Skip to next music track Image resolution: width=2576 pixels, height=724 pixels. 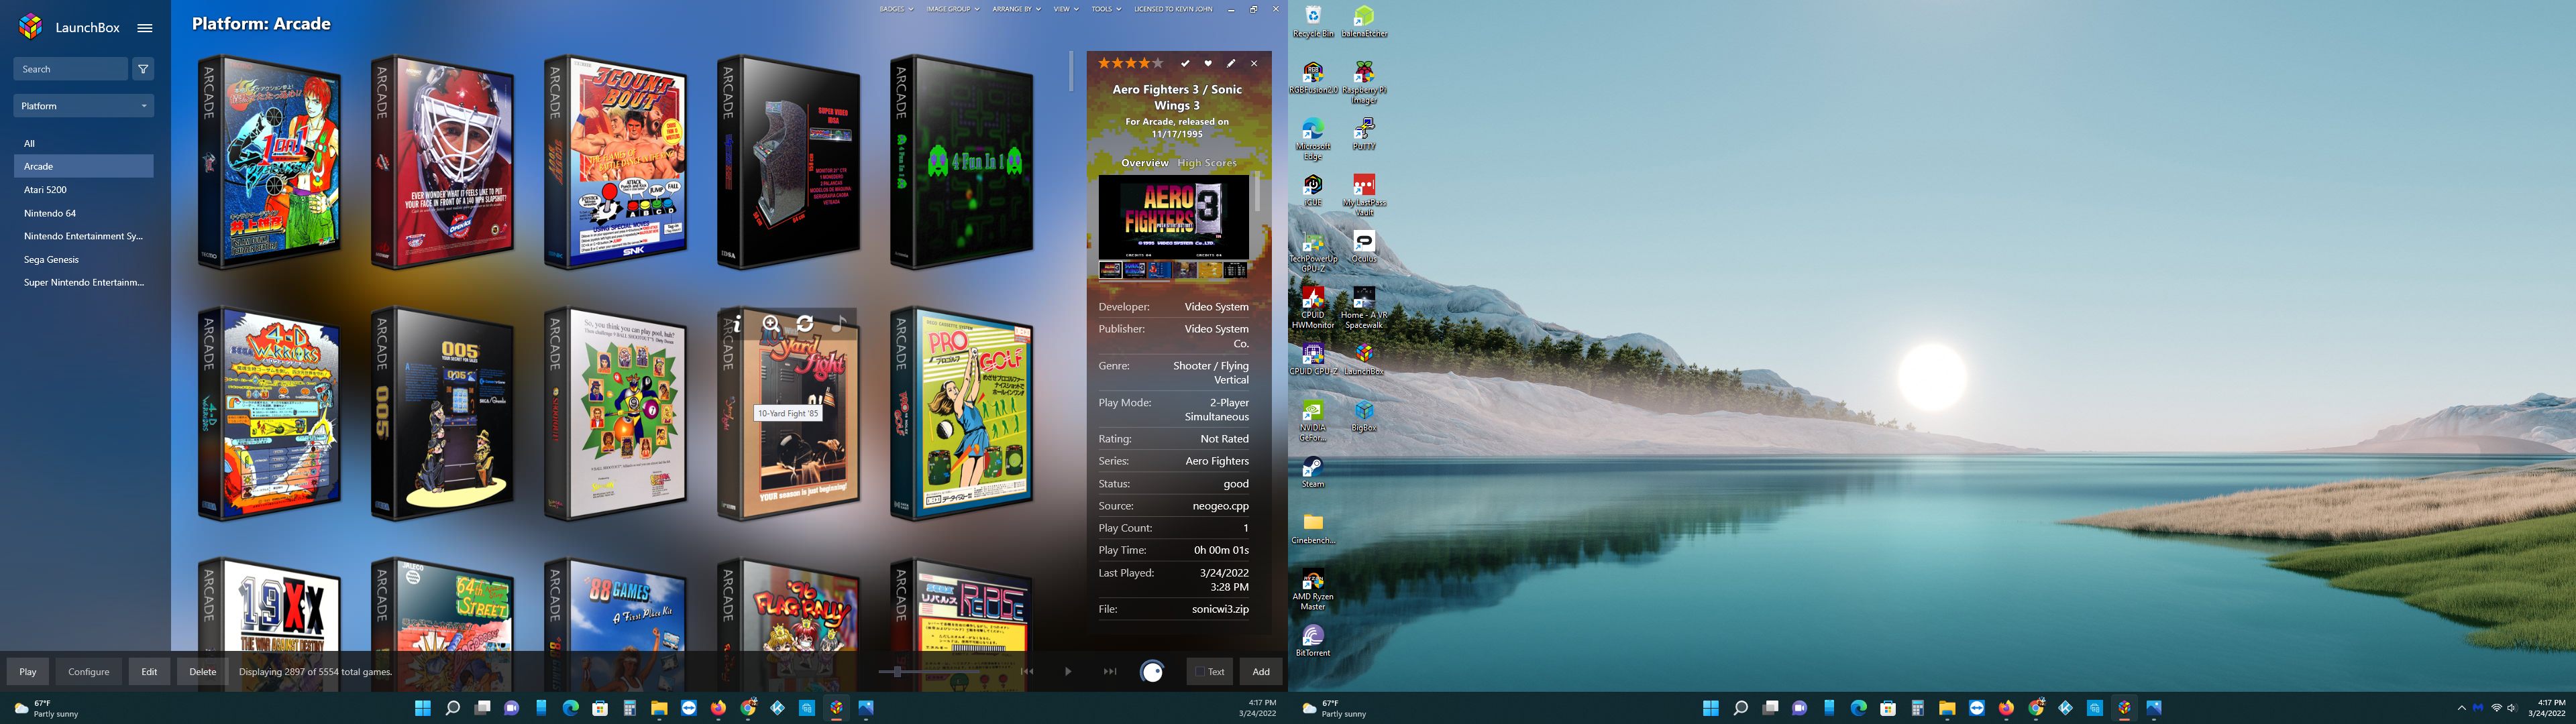[1110, 672]
